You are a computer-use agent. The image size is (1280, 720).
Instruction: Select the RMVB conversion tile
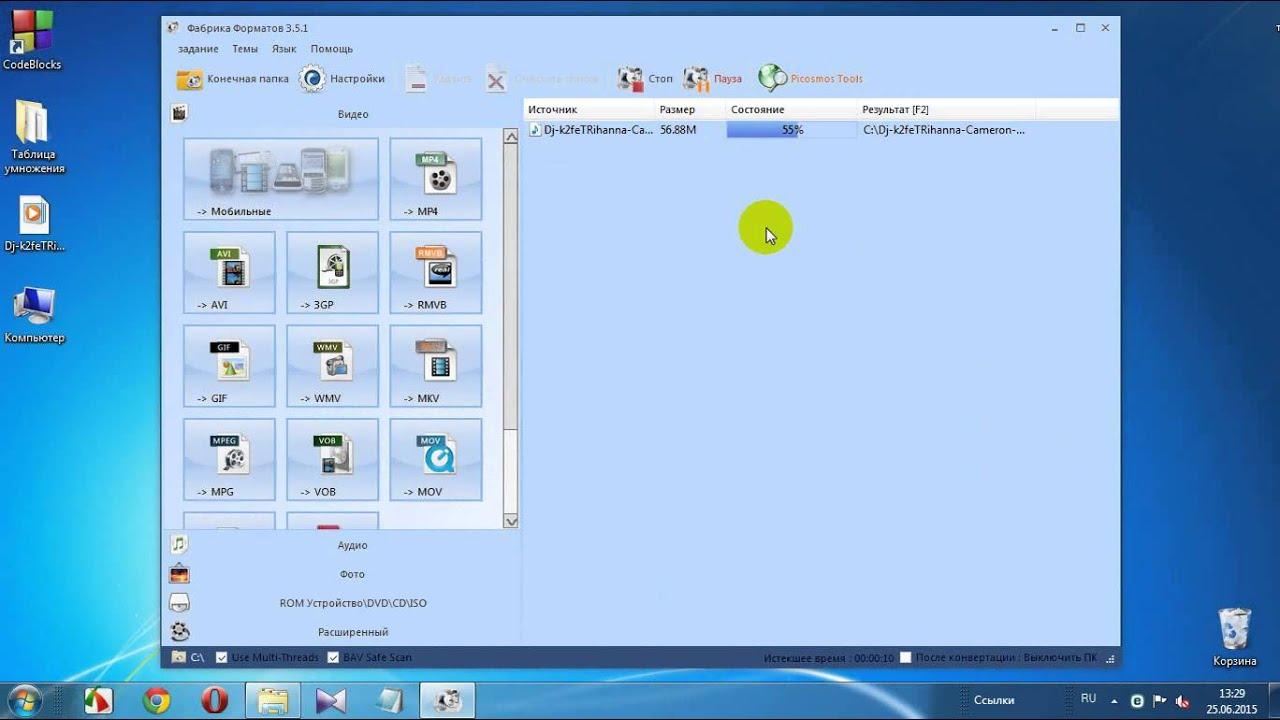pyautogui.click(x=435, y=272)
